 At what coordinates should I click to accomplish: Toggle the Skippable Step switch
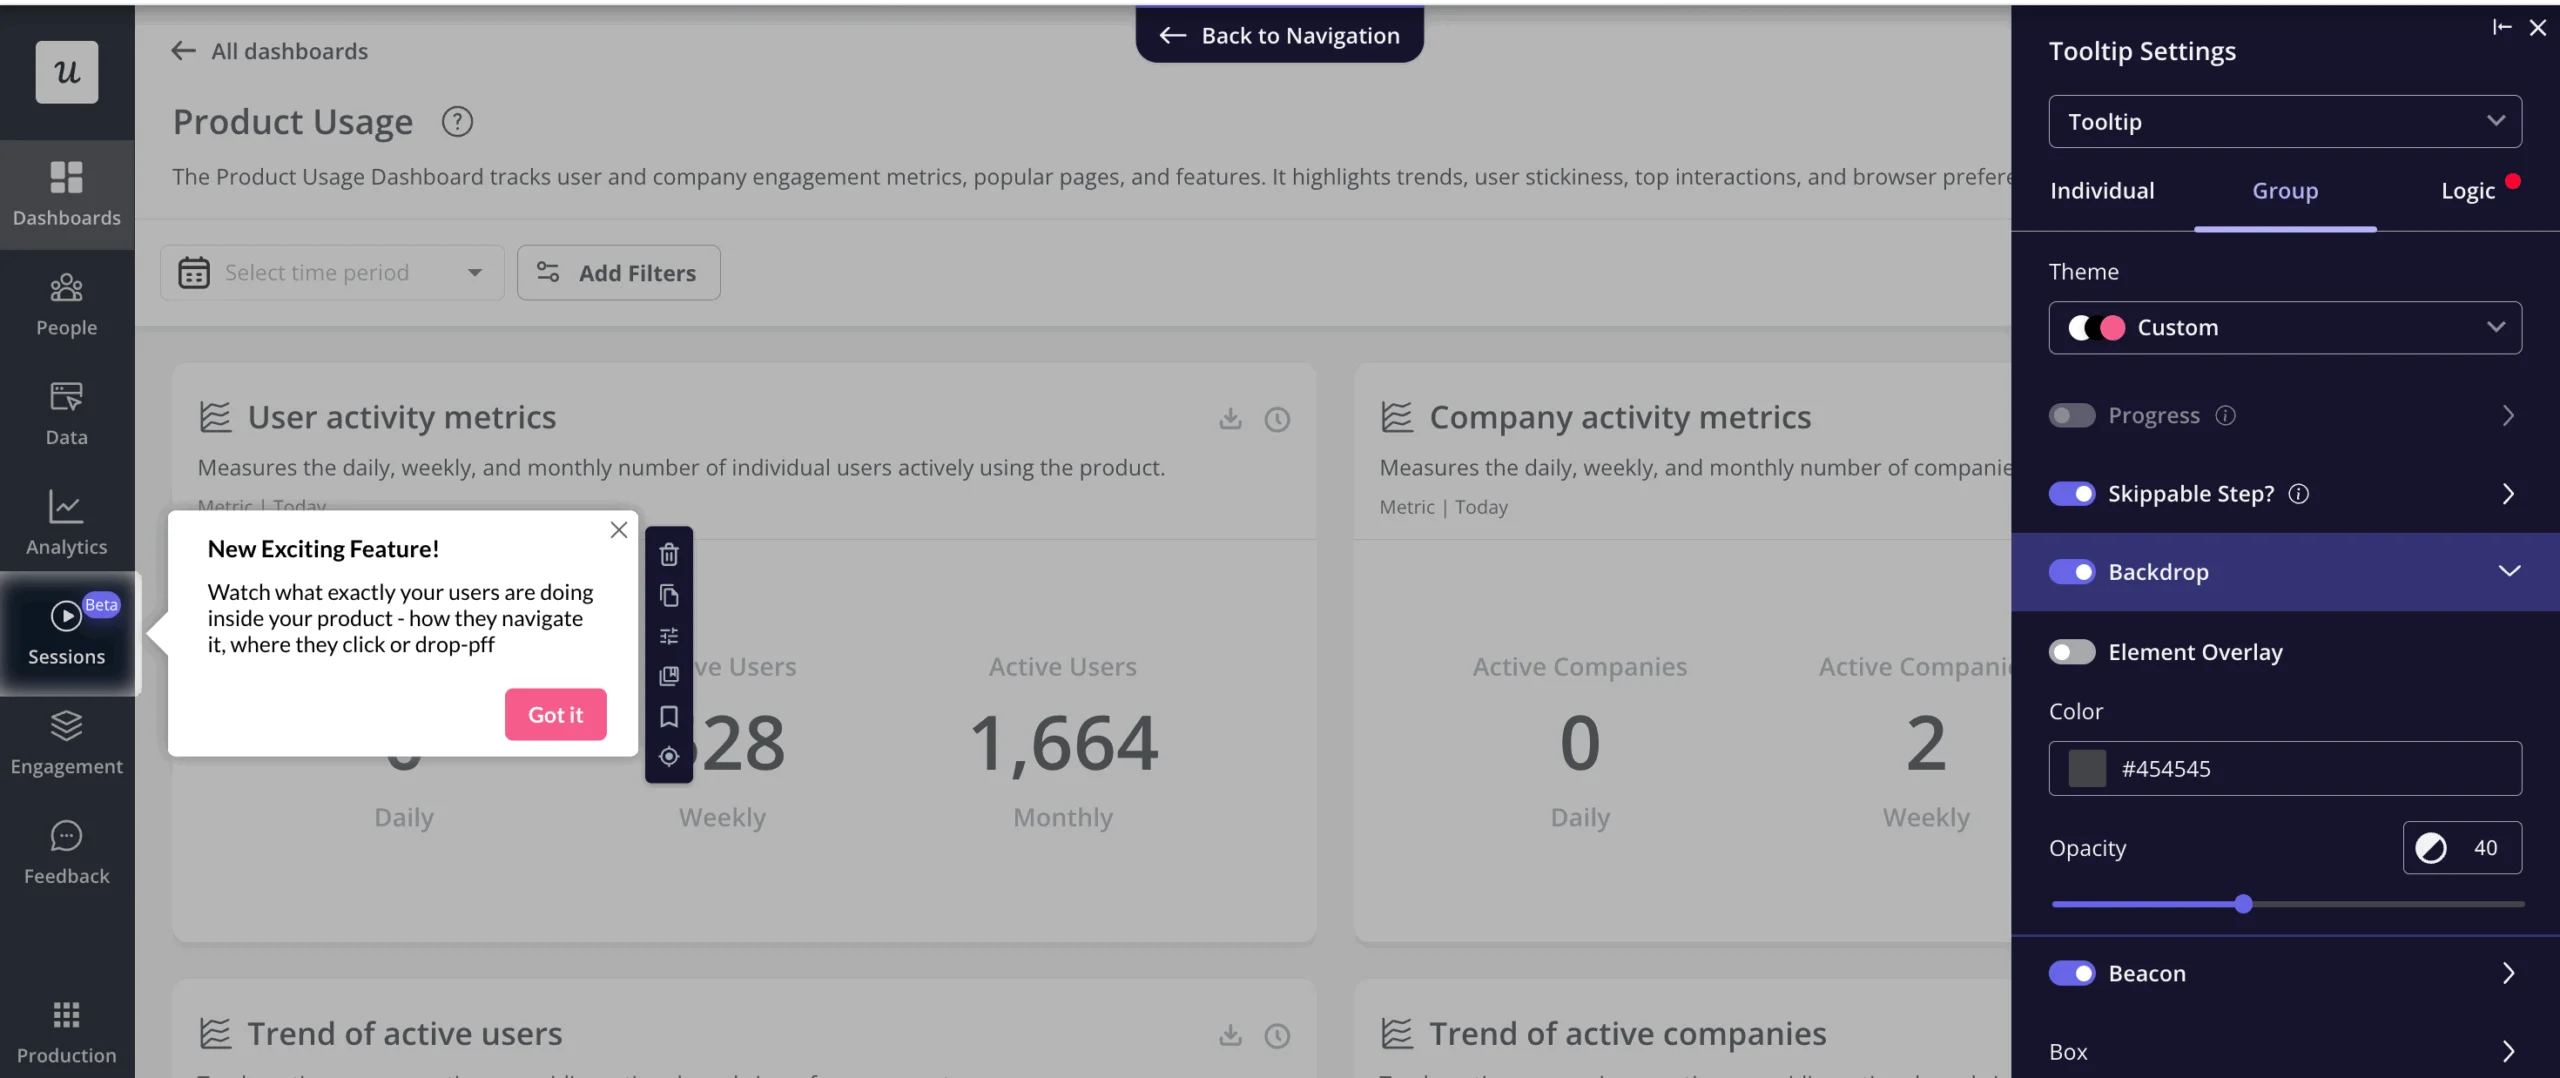2071,494
